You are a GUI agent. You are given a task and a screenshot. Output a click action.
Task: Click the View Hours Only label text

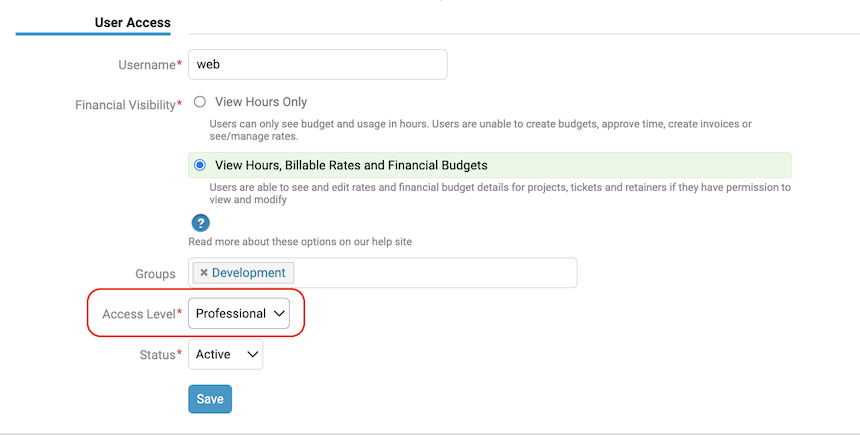[x=261, y=102]
